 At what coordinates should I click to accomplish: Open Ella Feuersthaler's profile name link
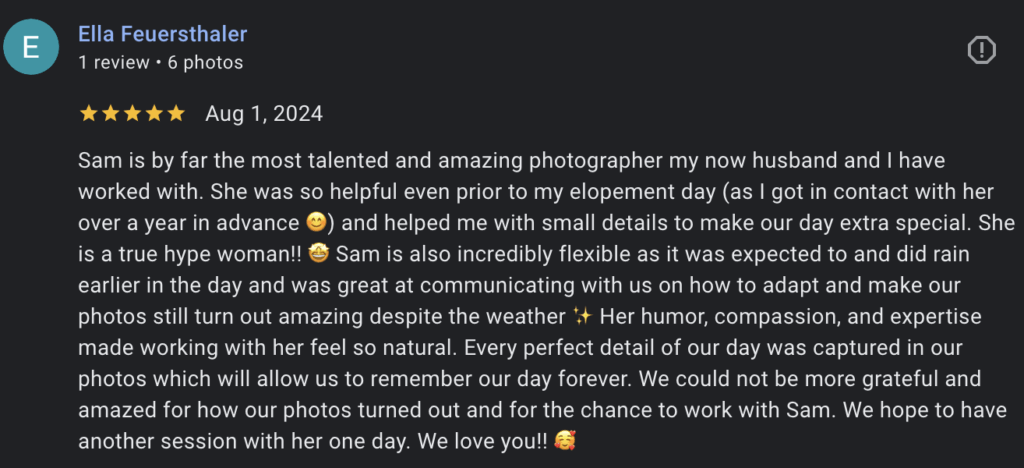(x=162, y=34)
